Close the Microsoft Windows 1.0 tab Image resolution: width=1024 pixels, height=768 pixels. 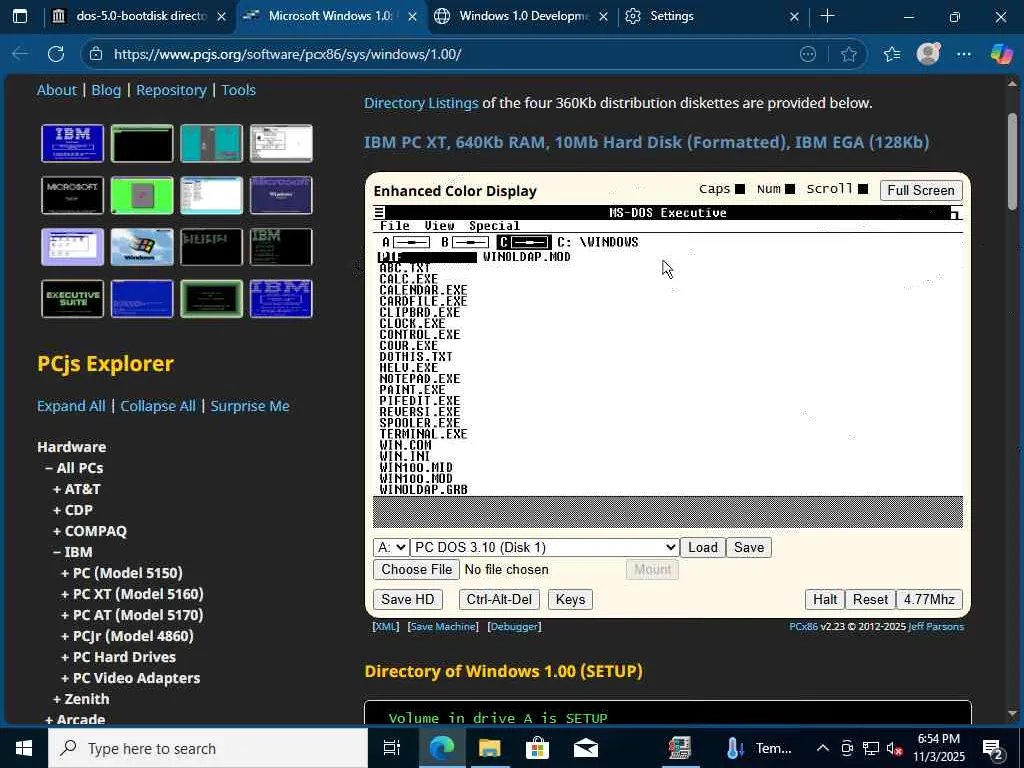pos(412,16)
